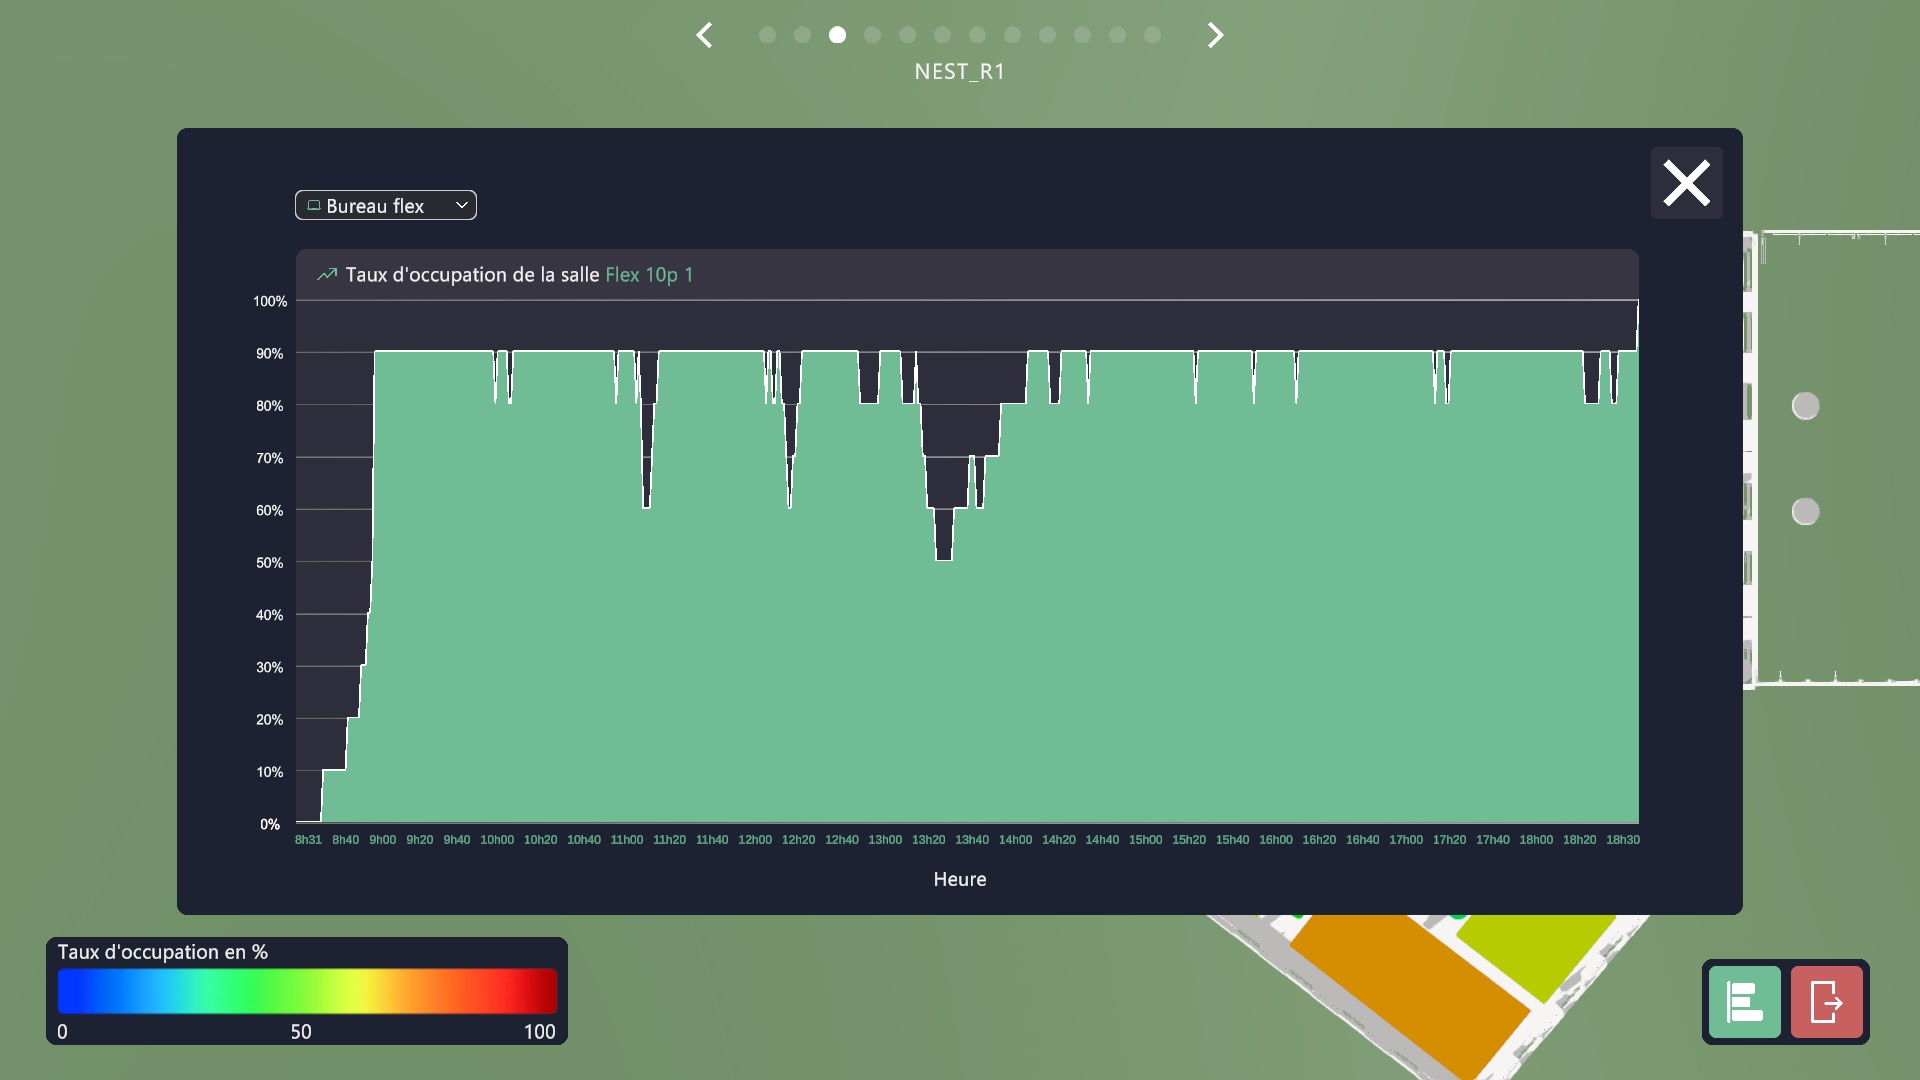Image resolution: width=1920 pixels, height=1080 pixels.
Task: Open the green bar chart statistics button
Action: 1744,1002
